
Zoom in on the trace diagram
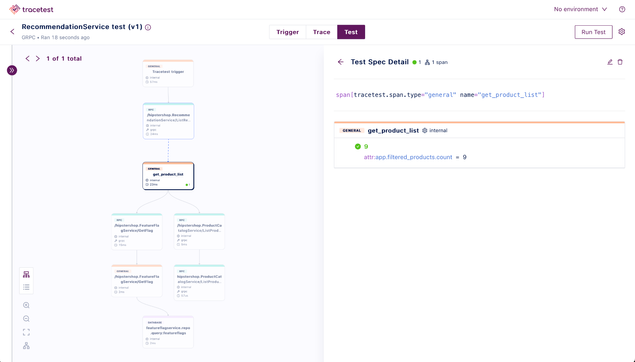pyautogui.click(x=26, y=305)
